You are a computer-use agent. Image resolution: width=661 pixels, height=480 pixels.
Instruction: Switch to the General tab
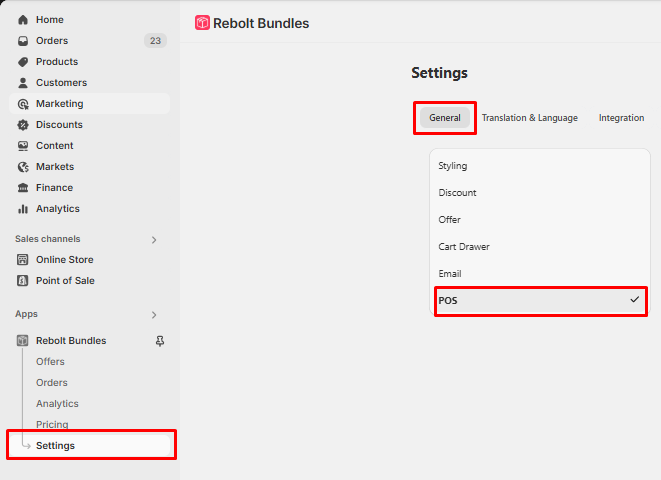tap(445, 118)
